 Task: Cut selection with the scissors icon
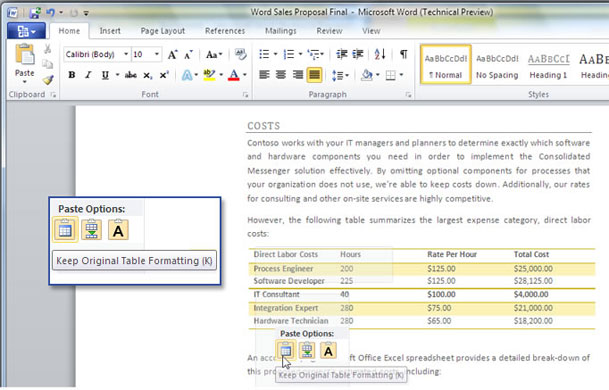tap(47, 49)
